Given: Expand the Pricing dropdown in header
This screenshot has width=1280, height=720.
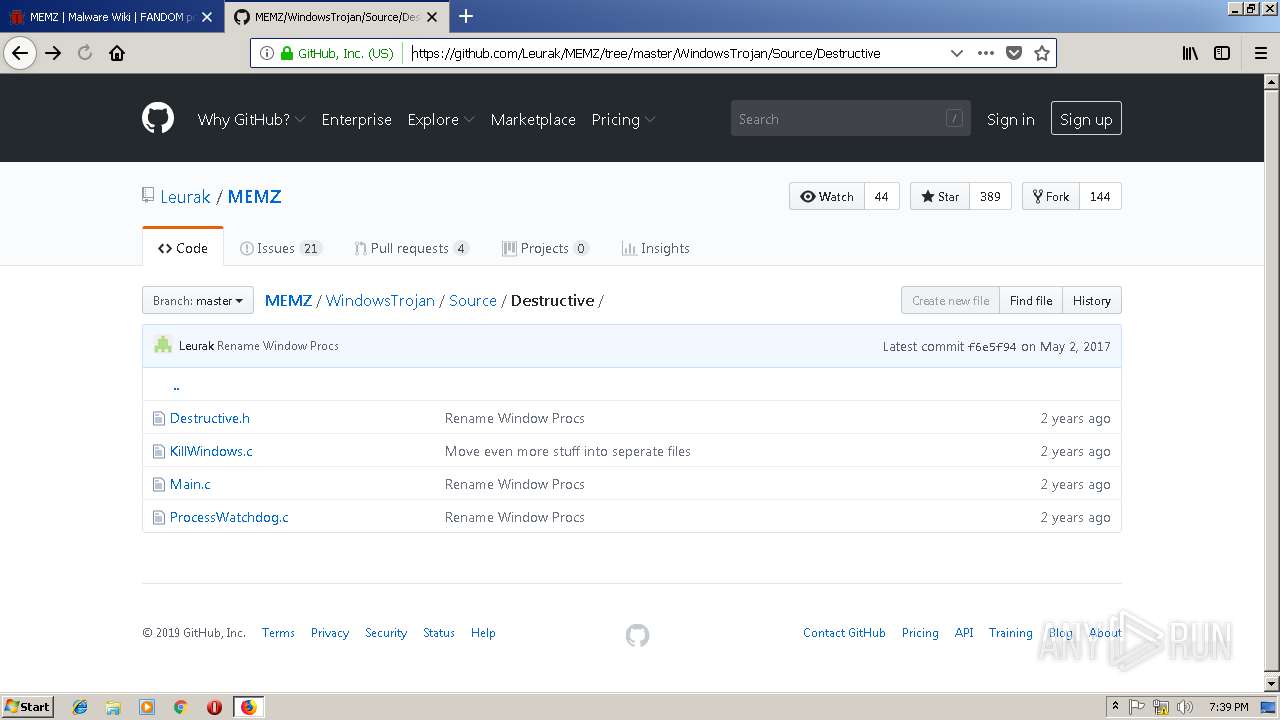Looking at the screenshot, I should (623, 119).
